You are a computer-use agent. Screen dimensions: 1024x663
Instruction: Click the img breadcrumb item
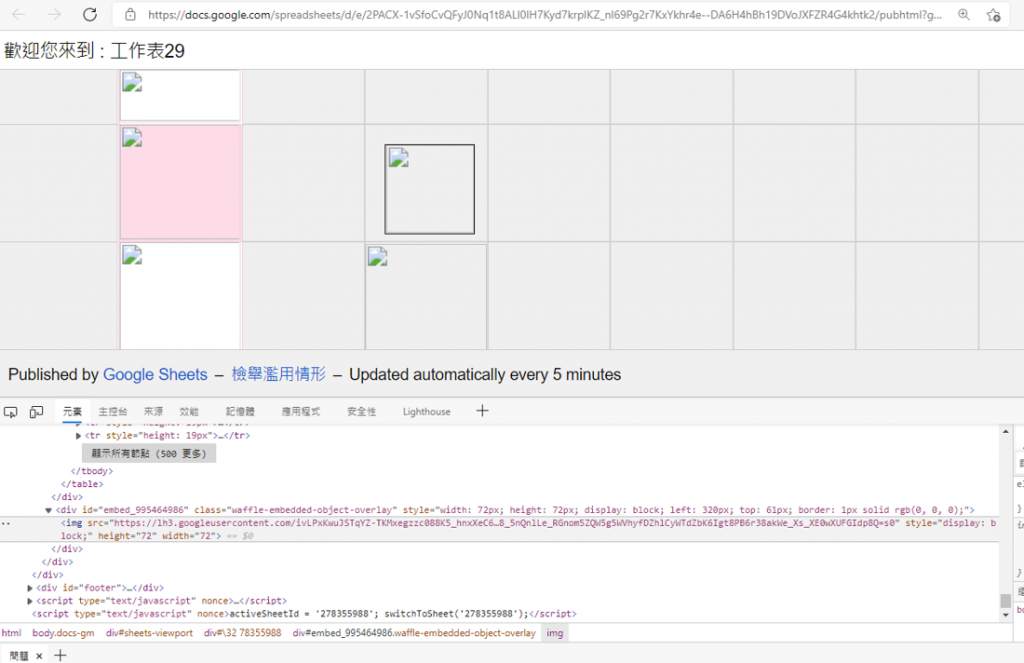coord(554,633)
